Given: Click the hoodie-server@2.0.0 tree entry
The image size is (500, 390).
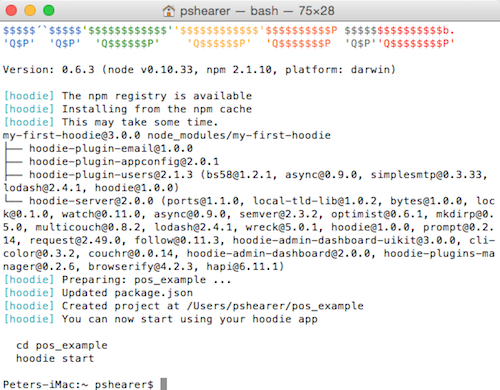Looking at the screenshot, I should coord(91,201).
